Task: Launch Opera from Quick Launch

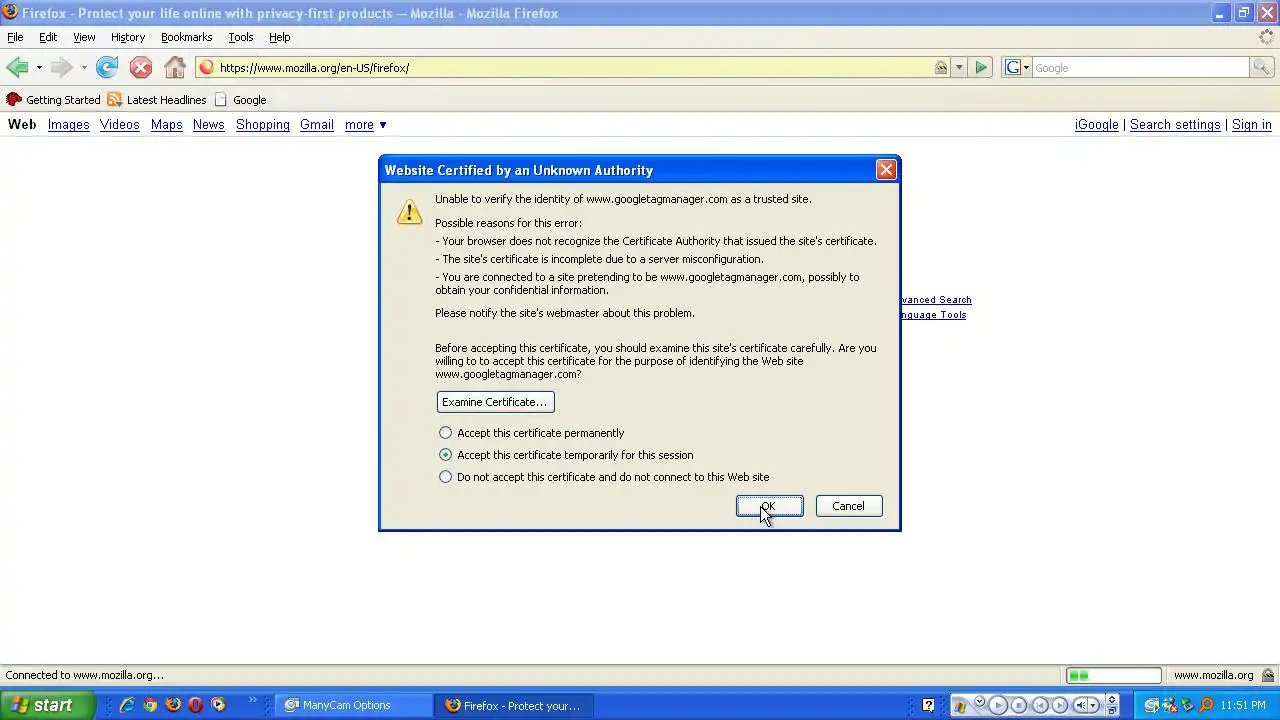Action: coord(195,705)
